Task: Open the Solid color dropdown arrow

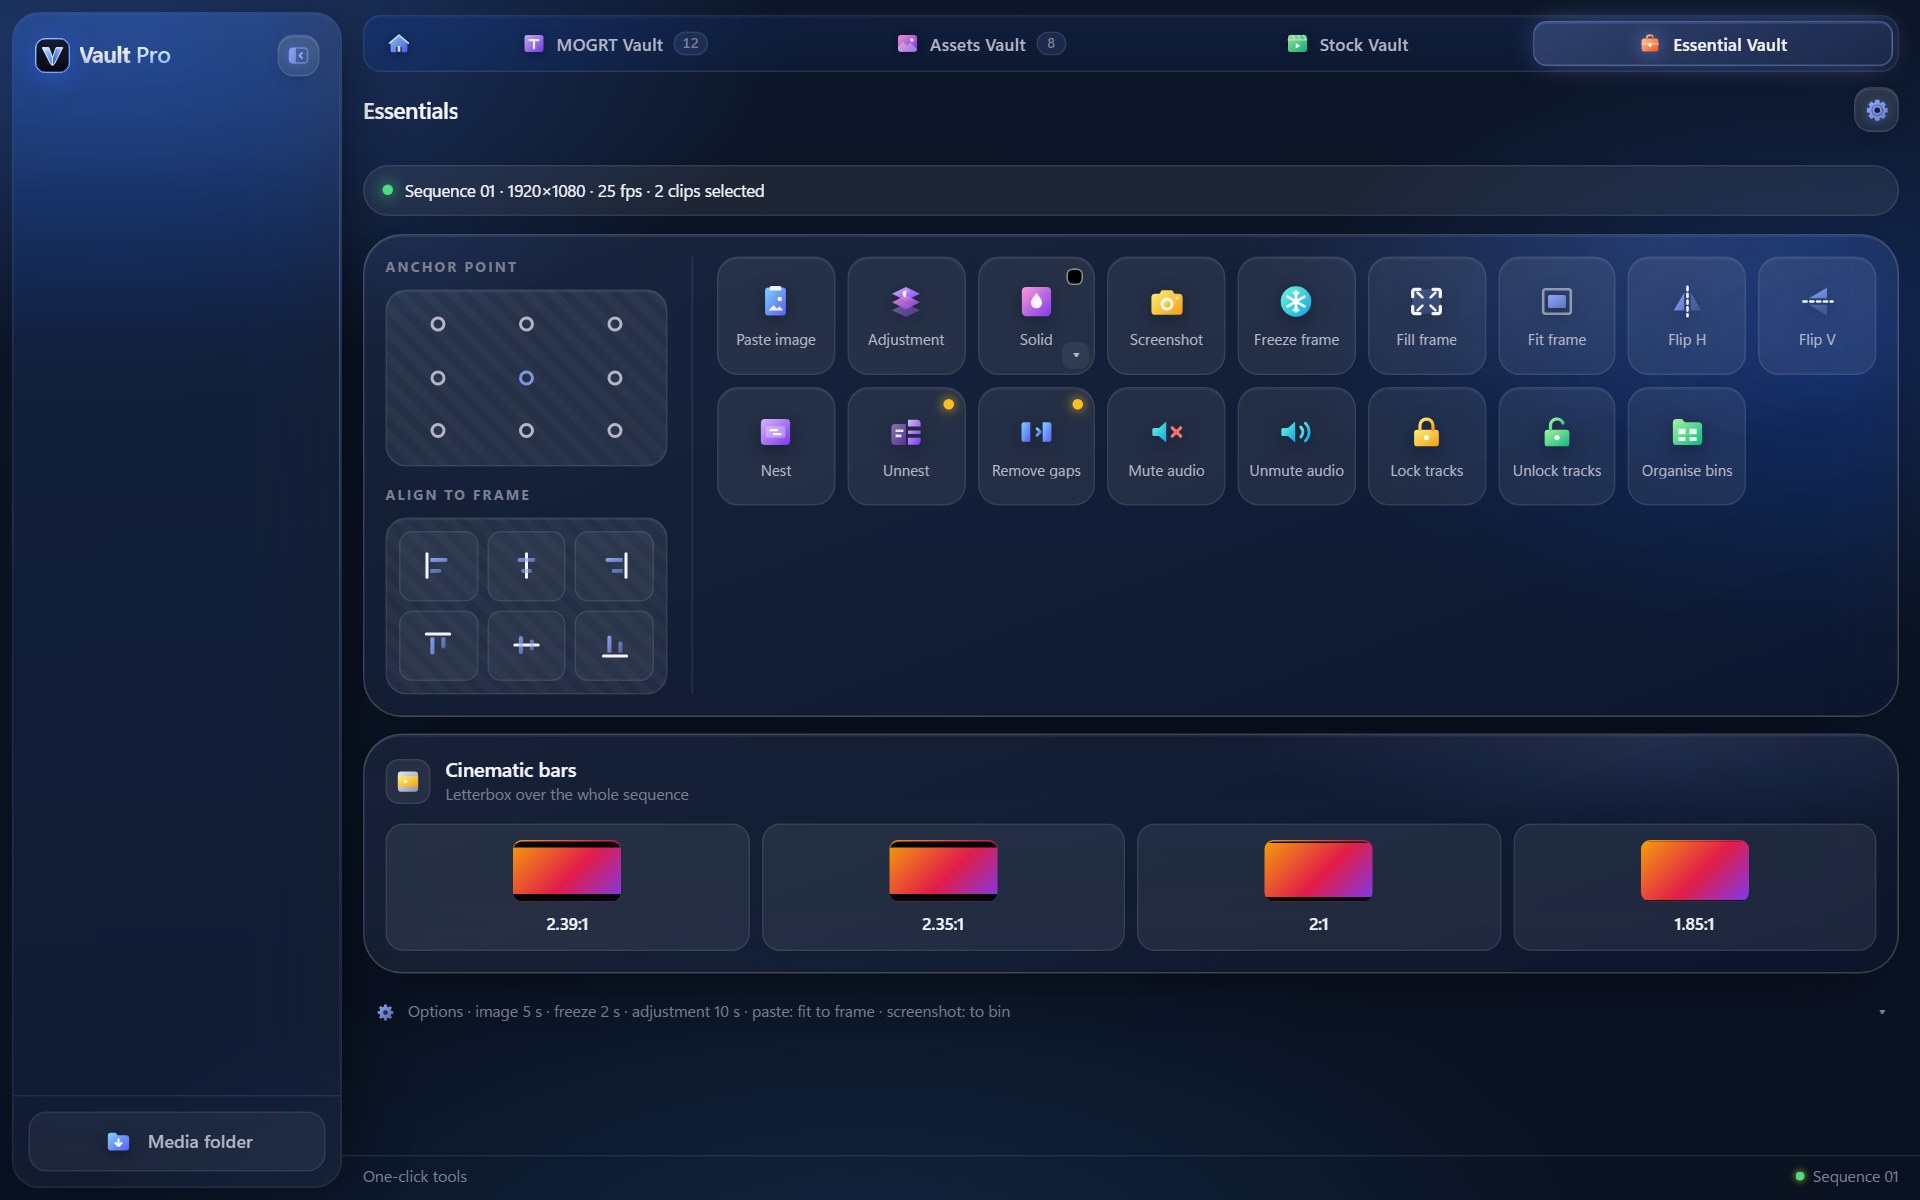Action: tap(1076, 355)
